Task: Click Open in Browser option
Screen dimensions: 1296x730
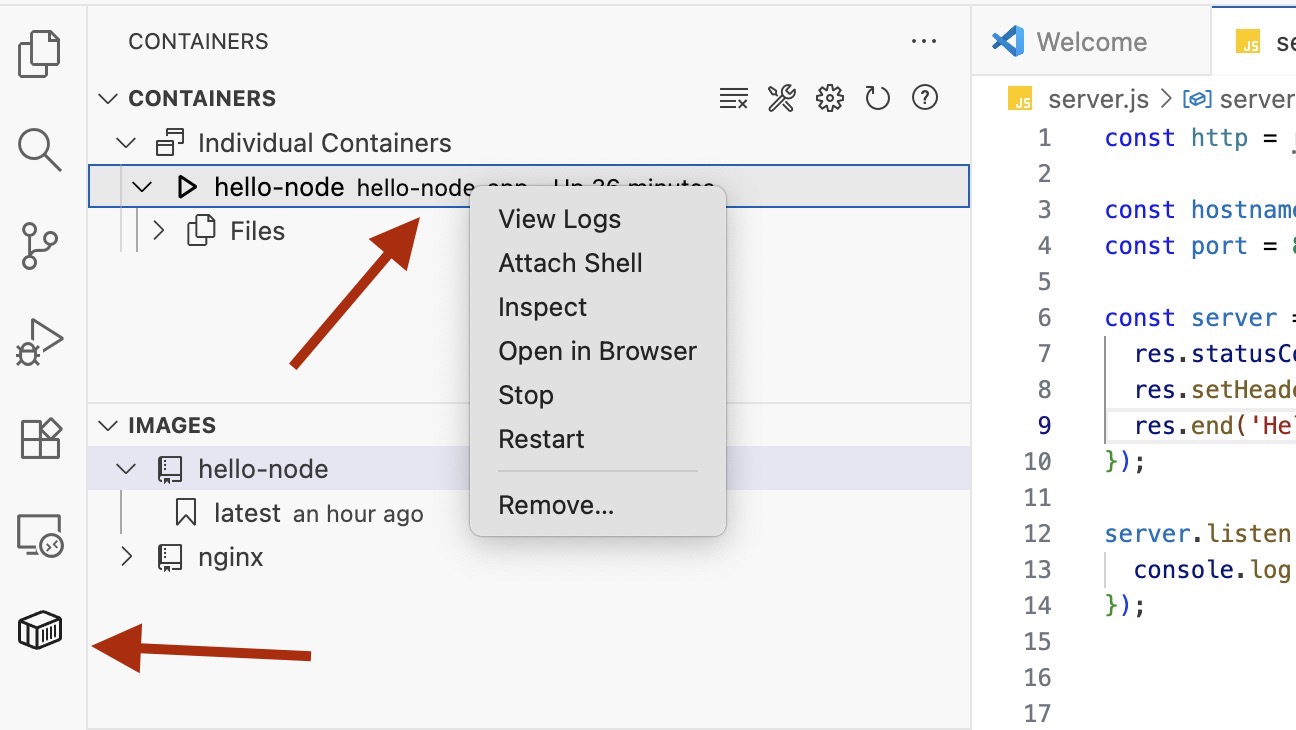Action: (597, 351)
